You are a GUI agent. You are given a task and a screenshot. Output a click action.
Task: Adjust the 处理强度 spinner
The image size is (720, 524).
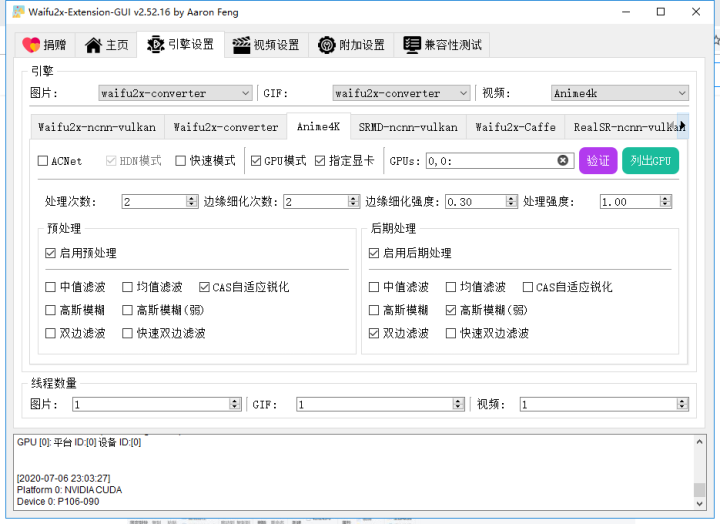636,202
